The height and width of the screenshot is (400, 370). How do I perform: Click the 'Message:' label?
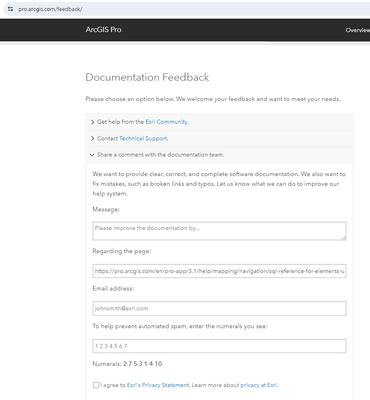pyautogui.click(x=106, y=210)
